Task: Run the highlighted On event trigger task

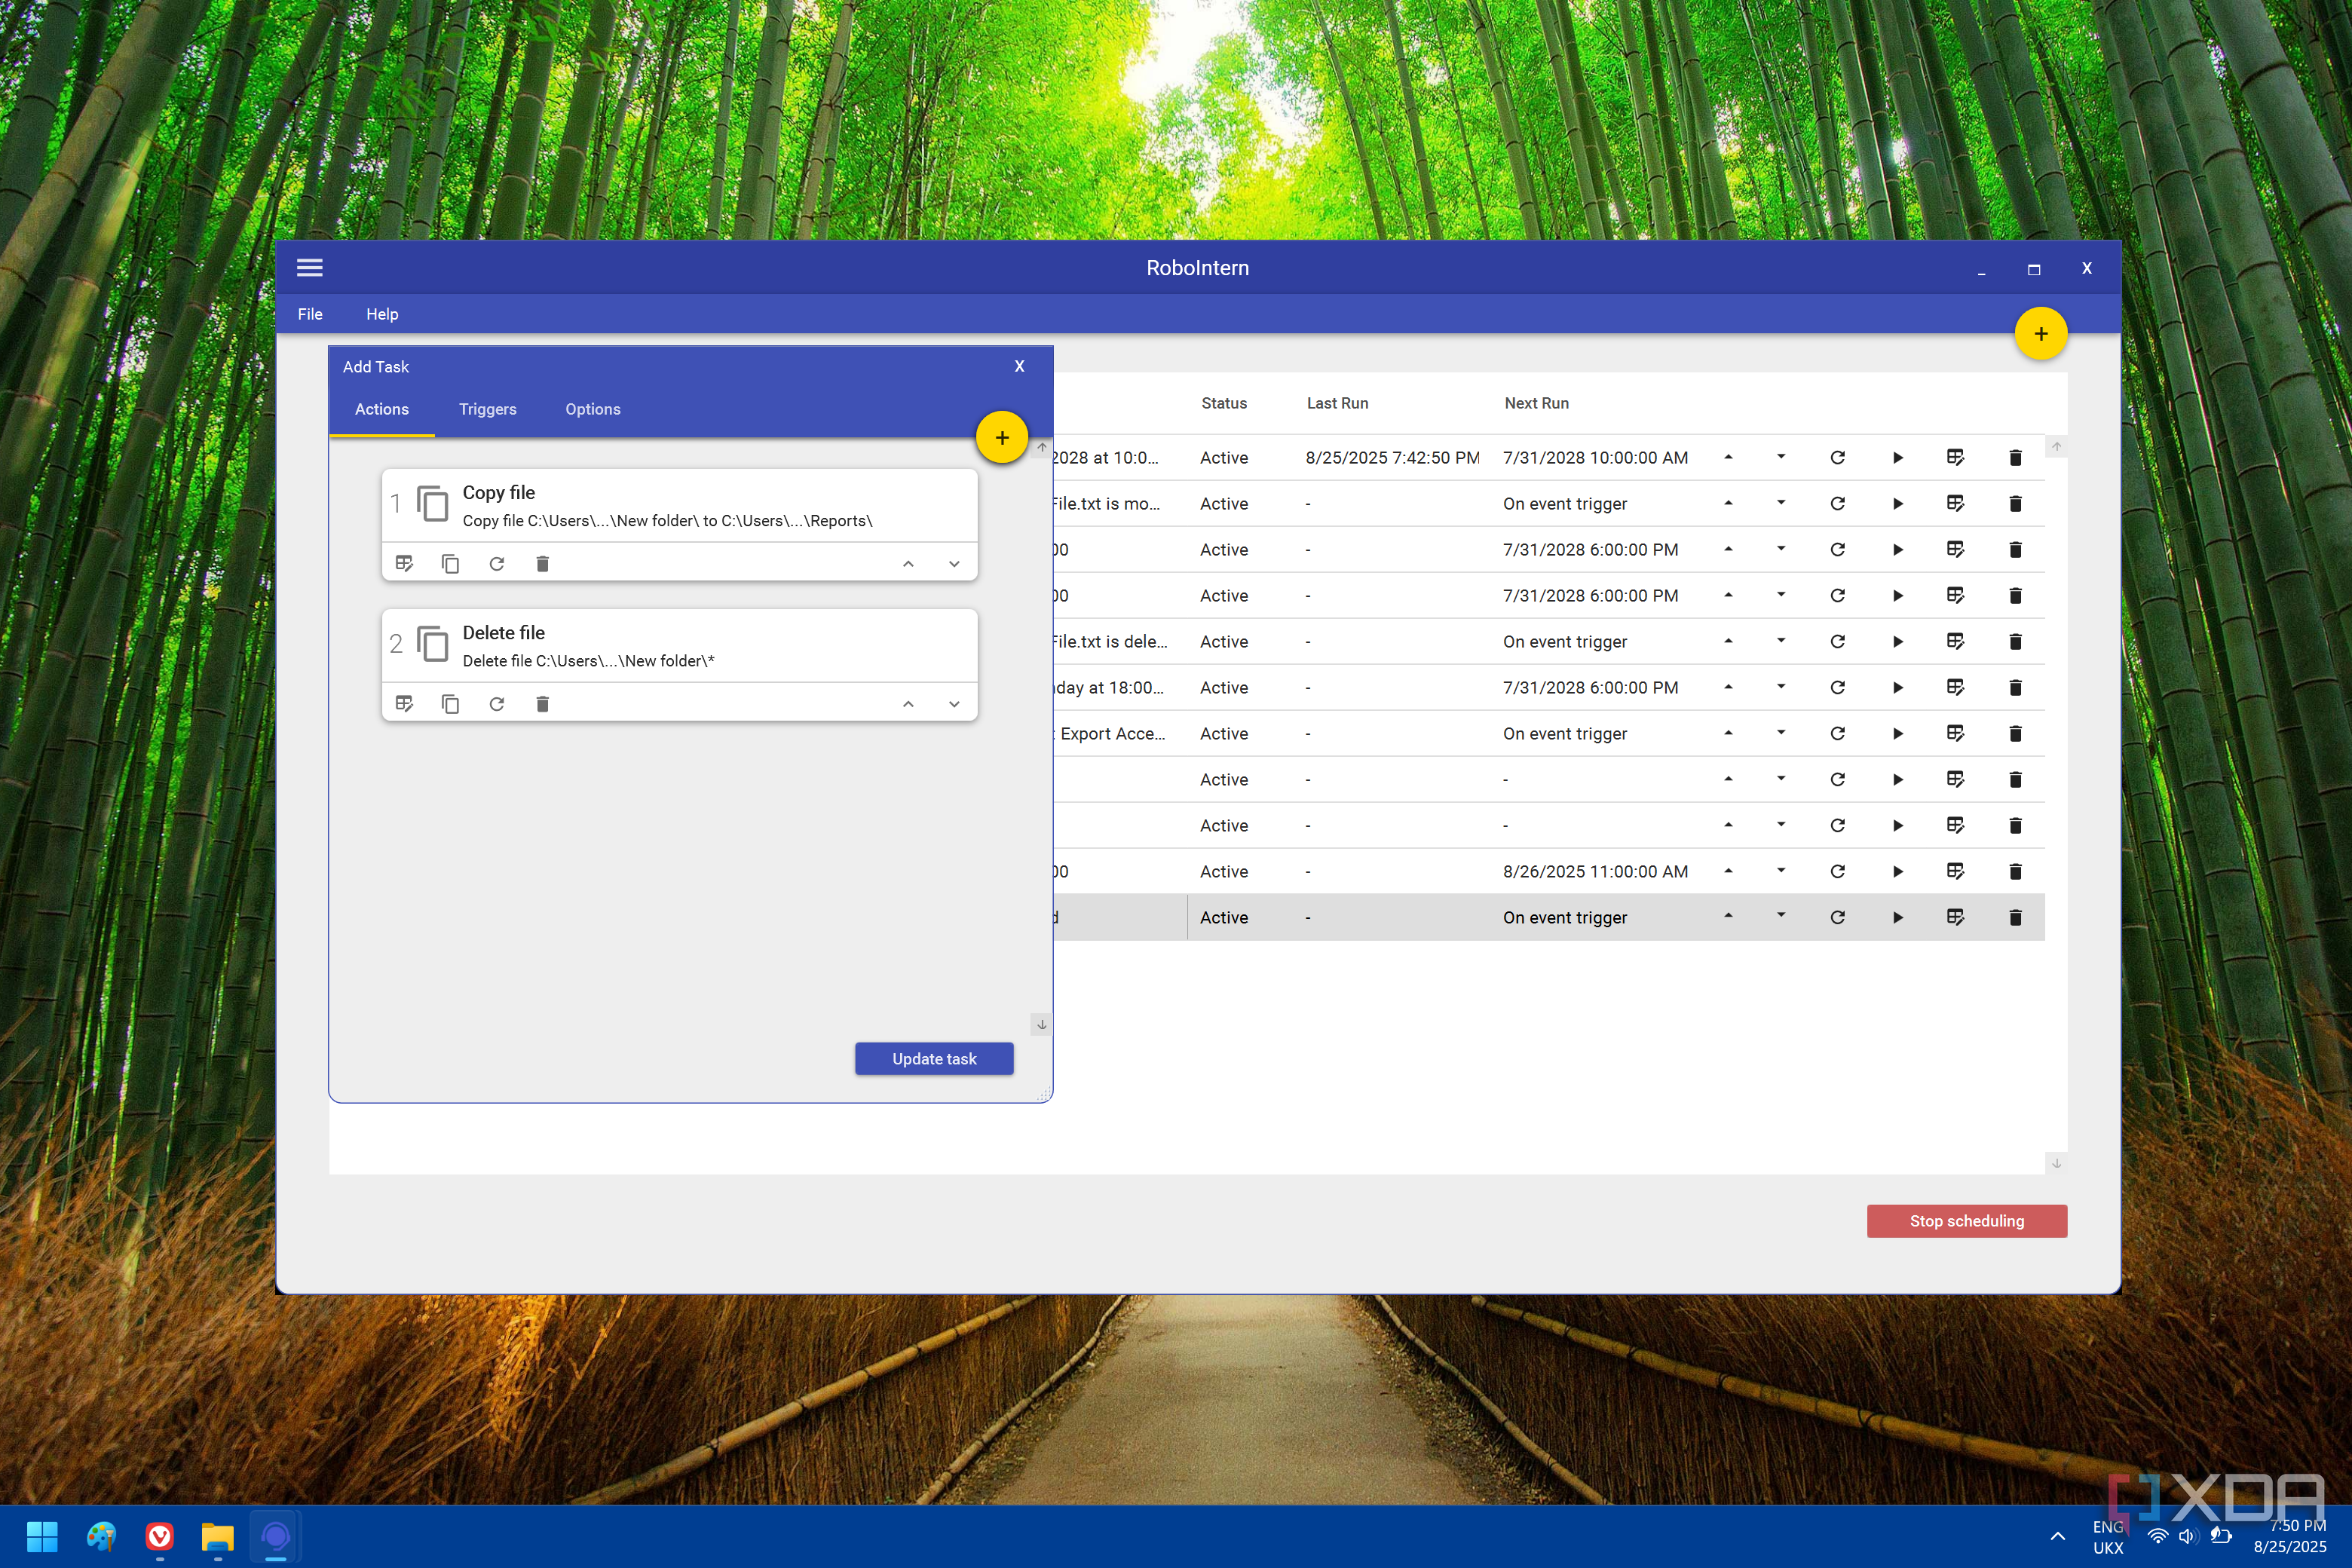Action: (x=1897, y=918)
